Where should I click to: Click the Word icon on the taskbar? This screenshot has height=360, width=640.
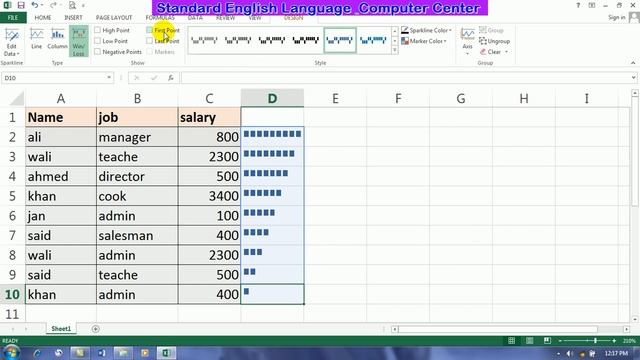click(101, 353)
